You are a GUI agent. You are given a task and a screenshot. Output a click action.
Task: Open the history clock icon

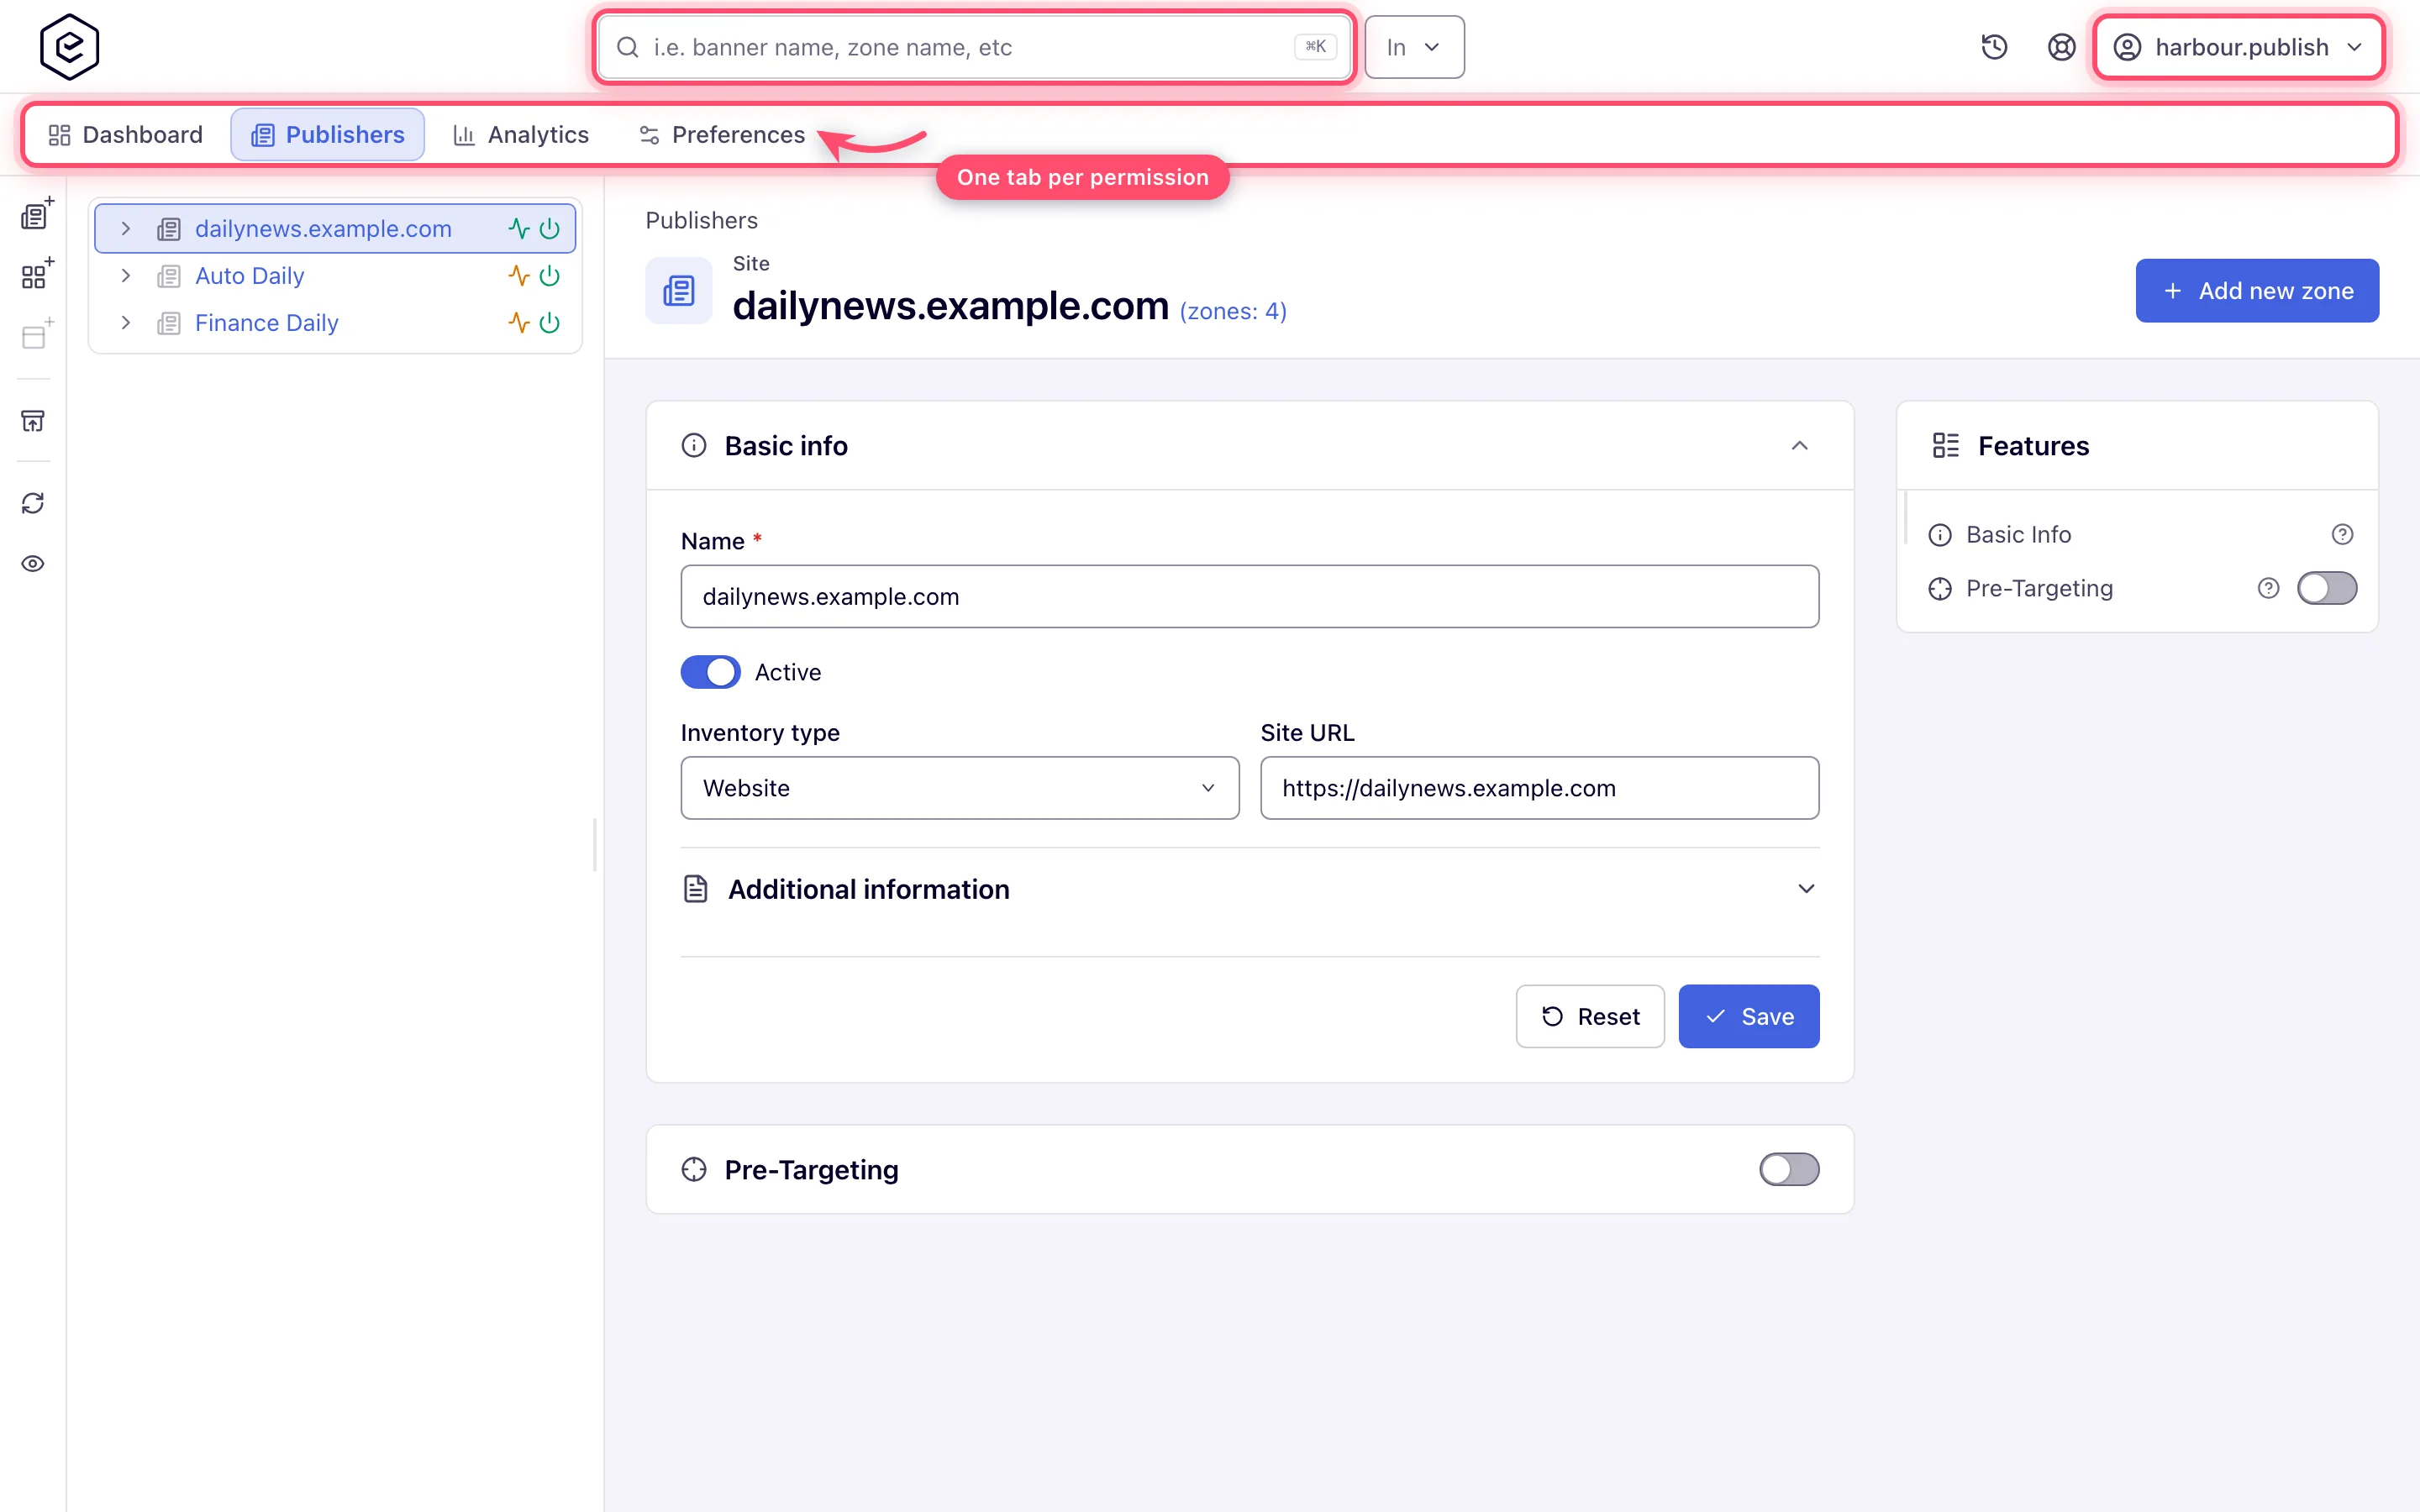pyautogui.click(x=1994, y=47)
